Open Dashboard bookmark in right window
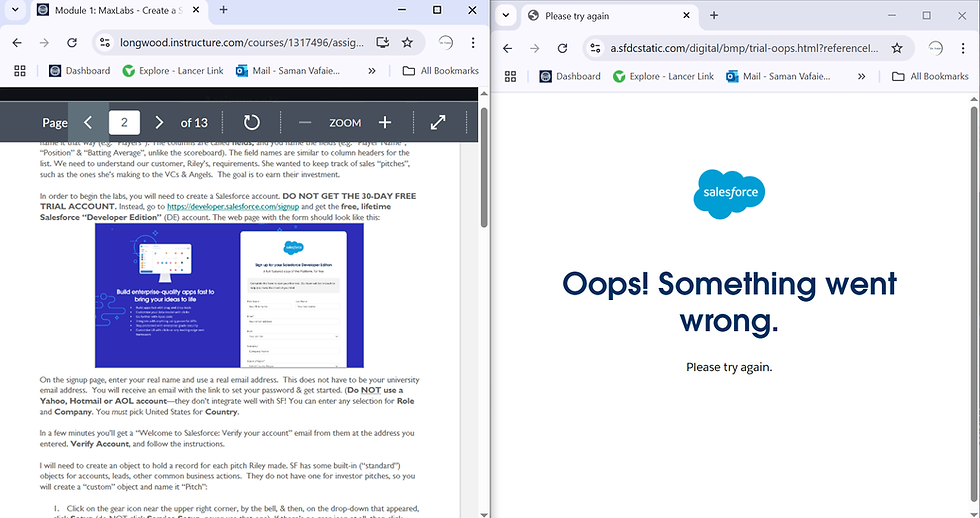 coord(570,76)
